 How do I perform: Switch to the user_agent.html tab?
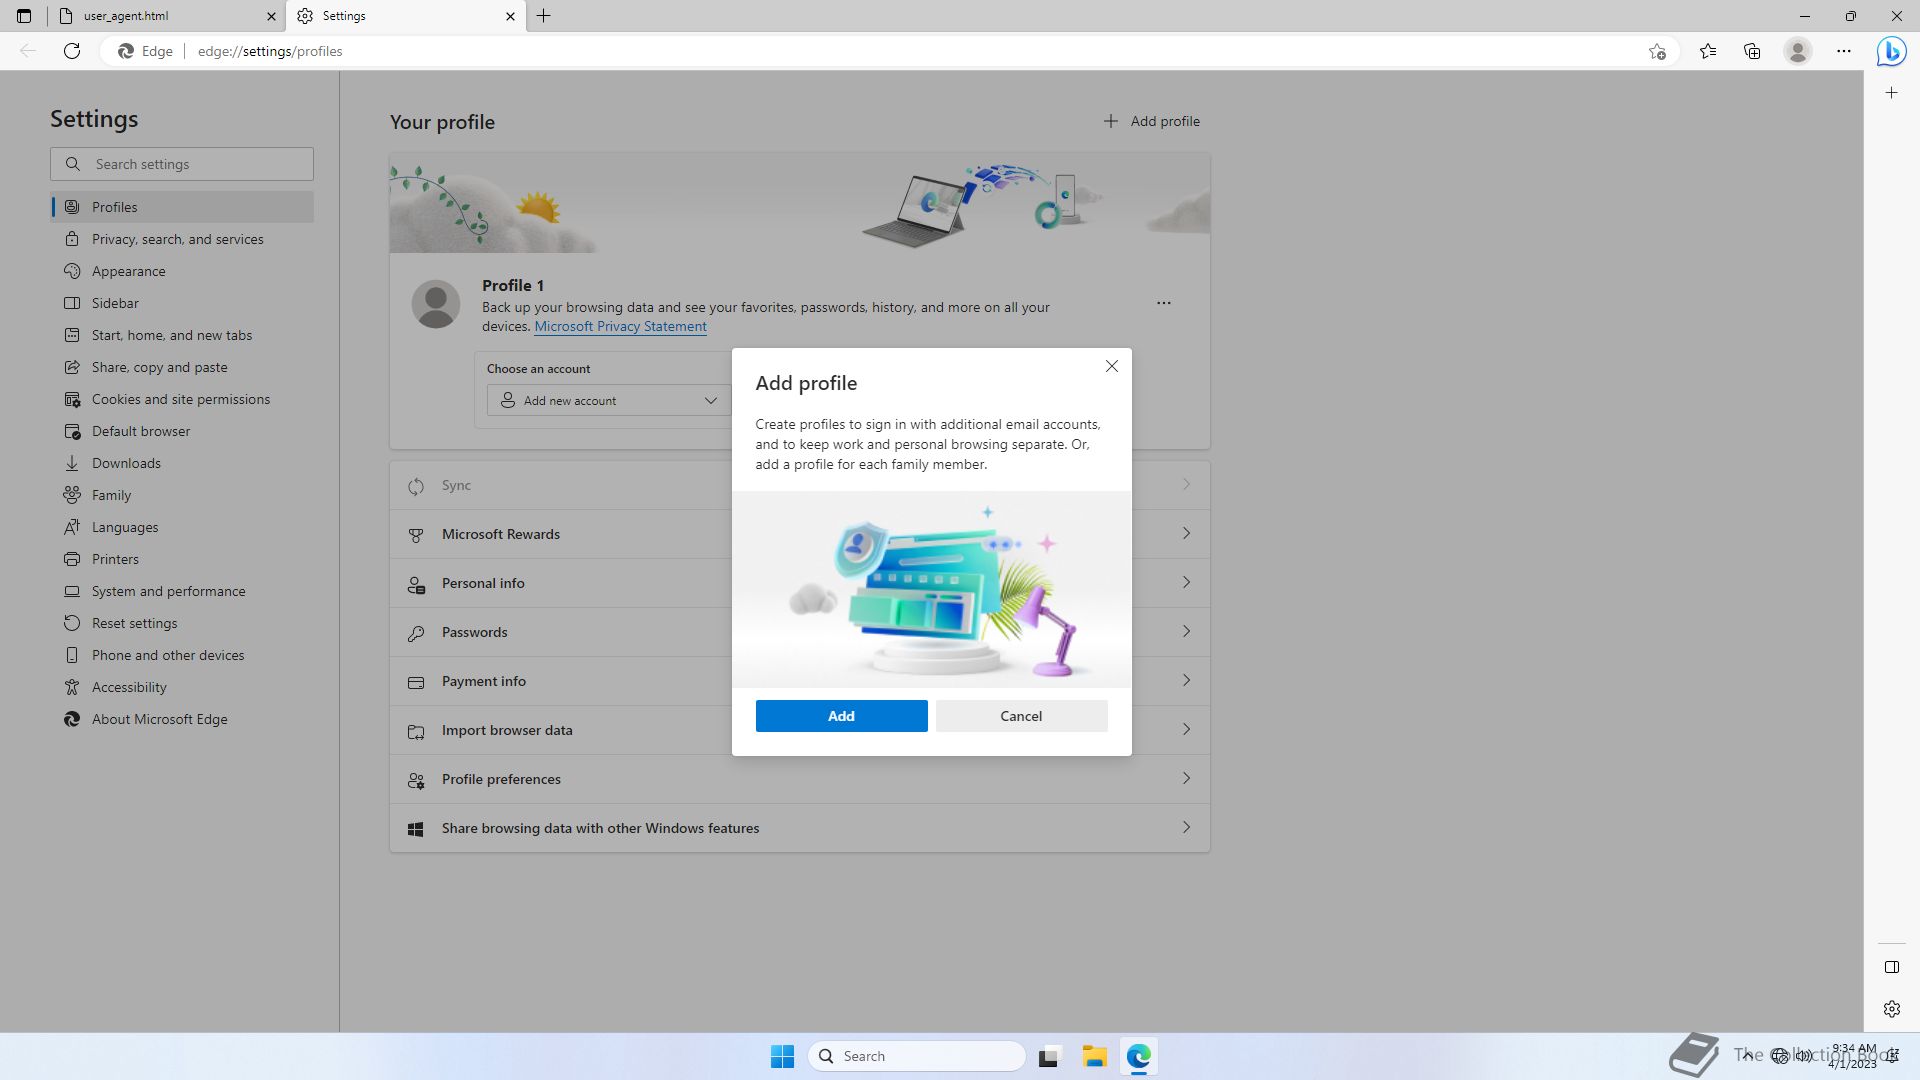165,16
